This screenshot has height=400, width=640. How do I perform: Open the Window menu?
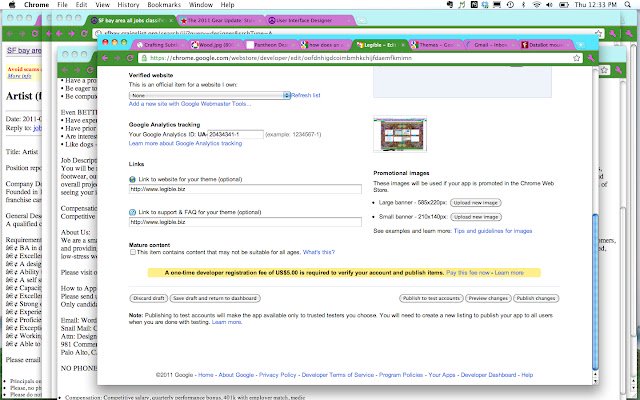(201, 5)
